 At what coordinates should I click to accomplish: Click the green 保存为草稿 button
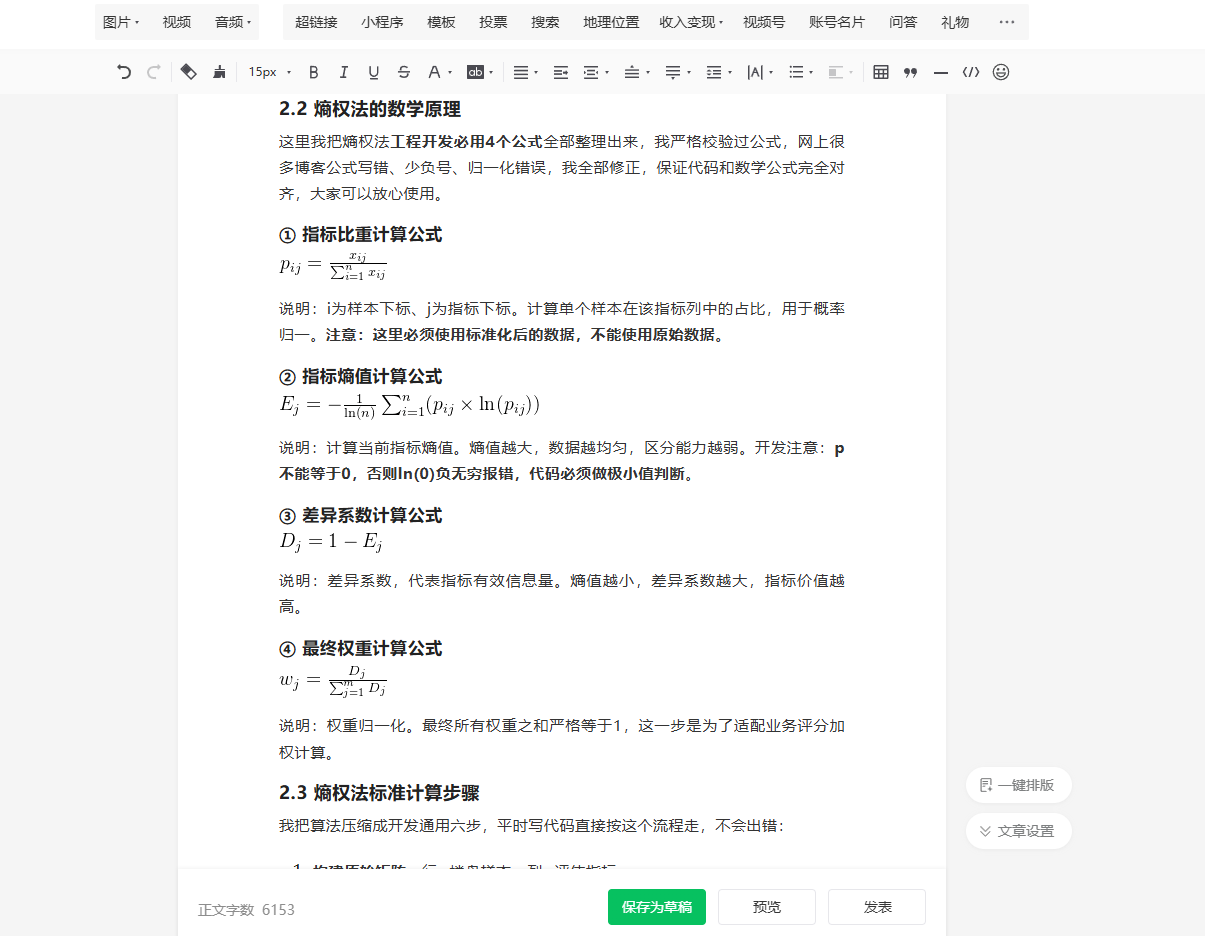click(657, 907)
